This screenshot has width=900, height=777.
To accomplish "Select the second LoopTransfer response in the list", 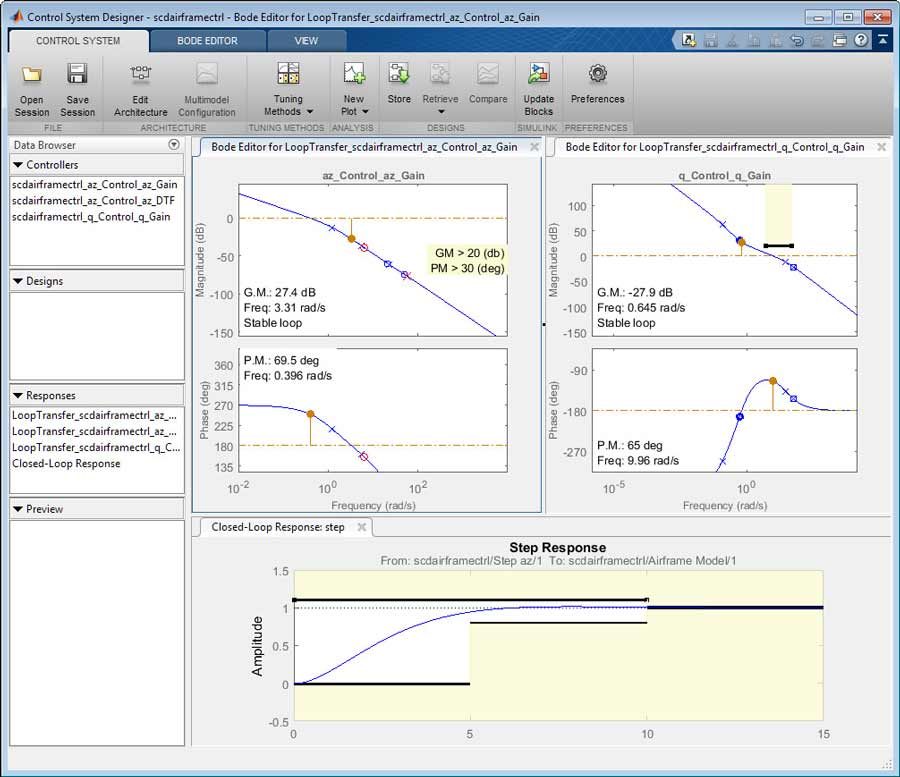I will tap(95, 431).
